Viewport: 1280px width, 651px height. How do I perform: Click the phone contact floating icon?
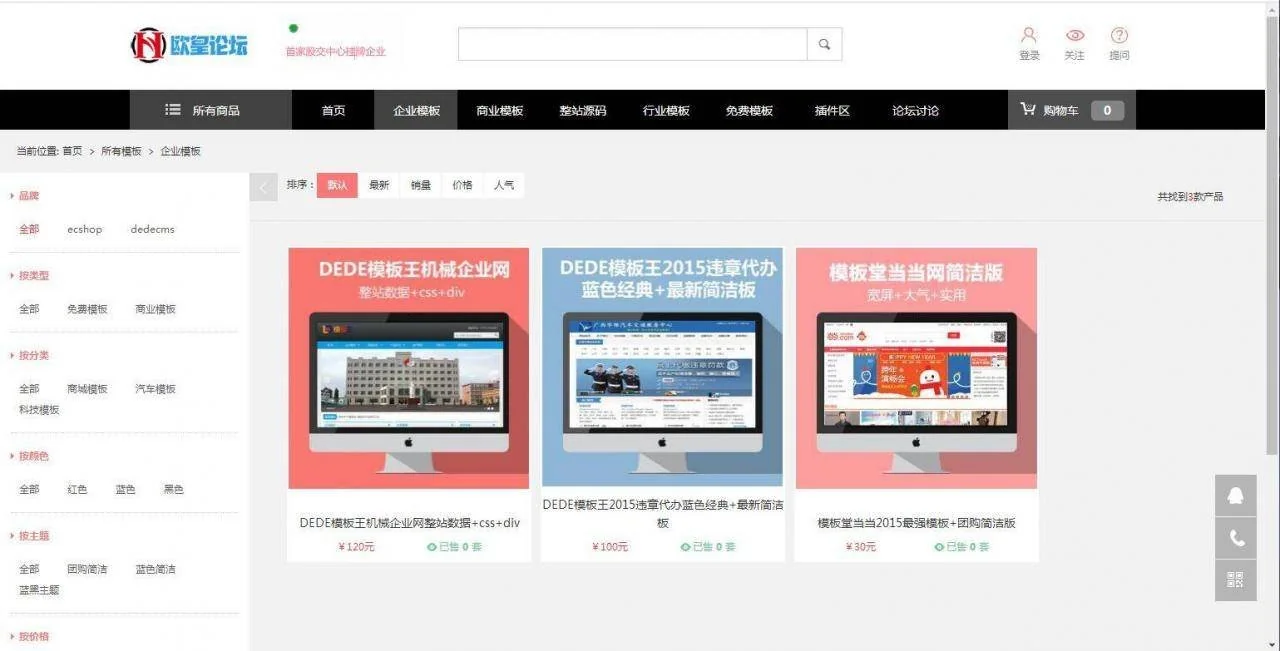[1235, 538]
